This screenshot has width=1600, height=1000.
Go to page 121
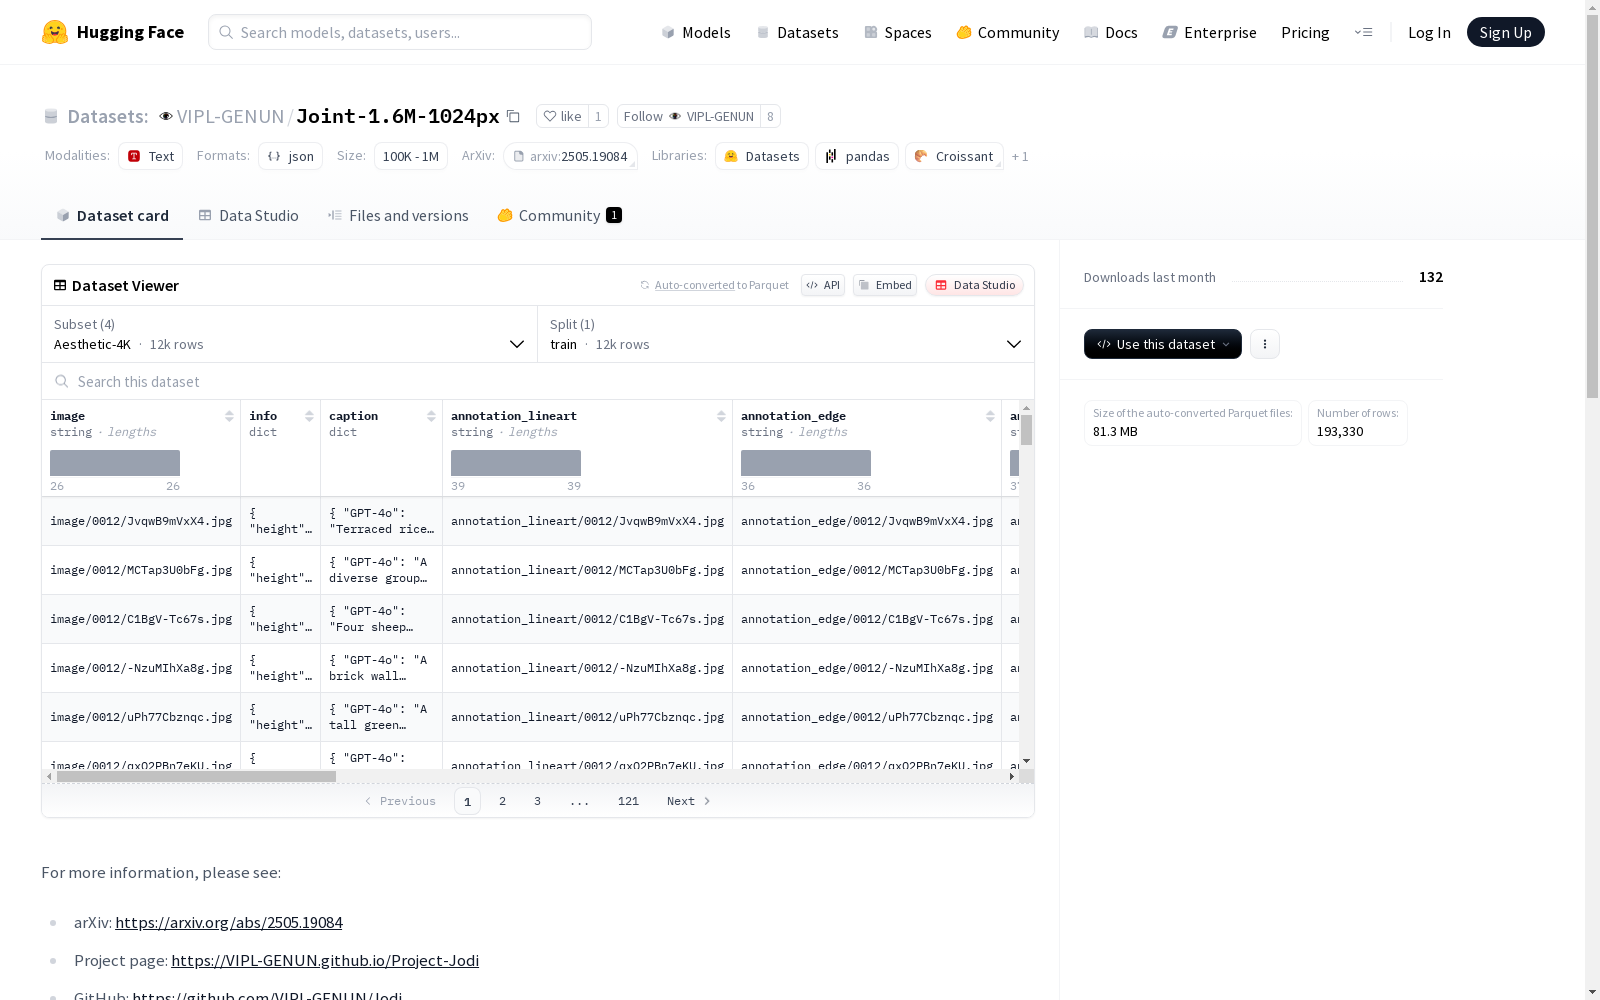point(628,801)
